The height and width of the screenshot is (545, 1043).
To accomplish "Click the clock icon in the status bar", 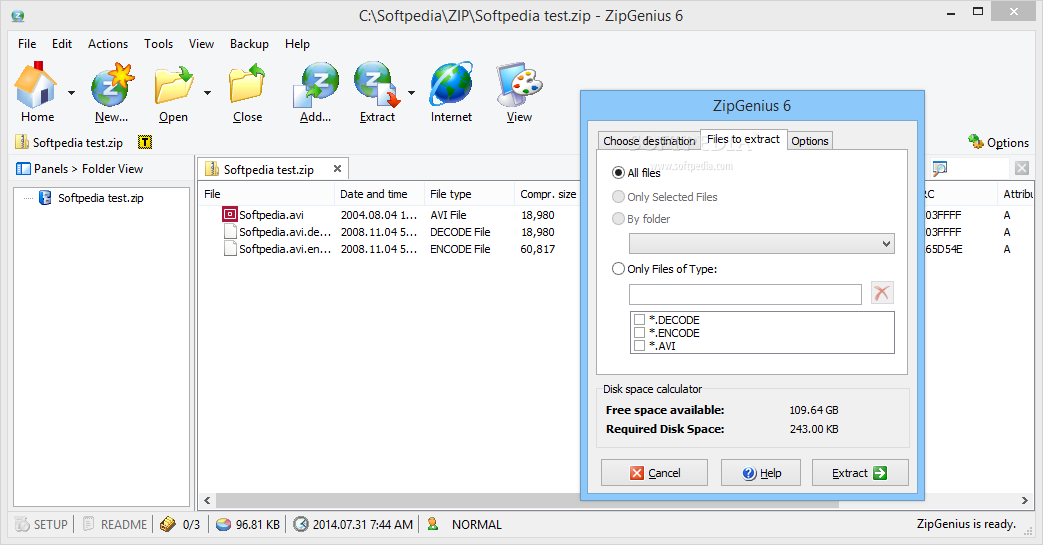I will 301,524.
